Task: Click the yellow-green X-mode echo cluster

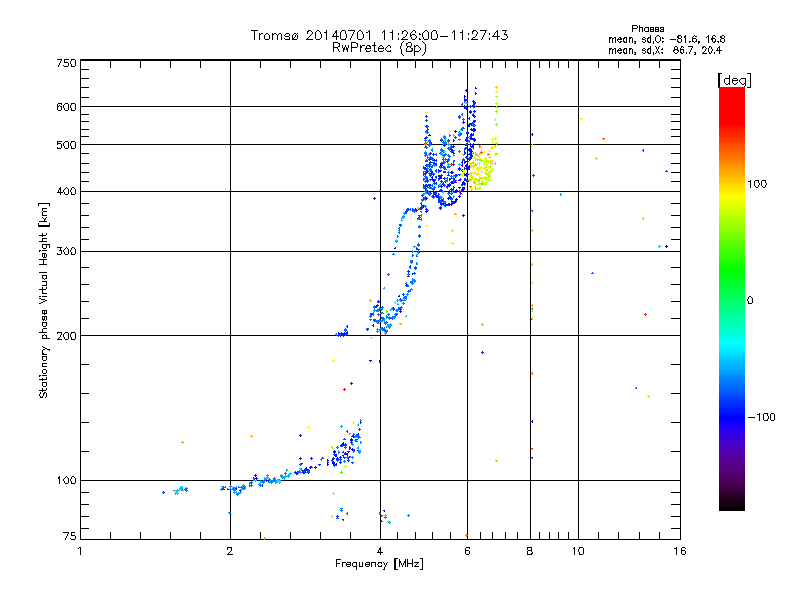Action: click(481, 169)
